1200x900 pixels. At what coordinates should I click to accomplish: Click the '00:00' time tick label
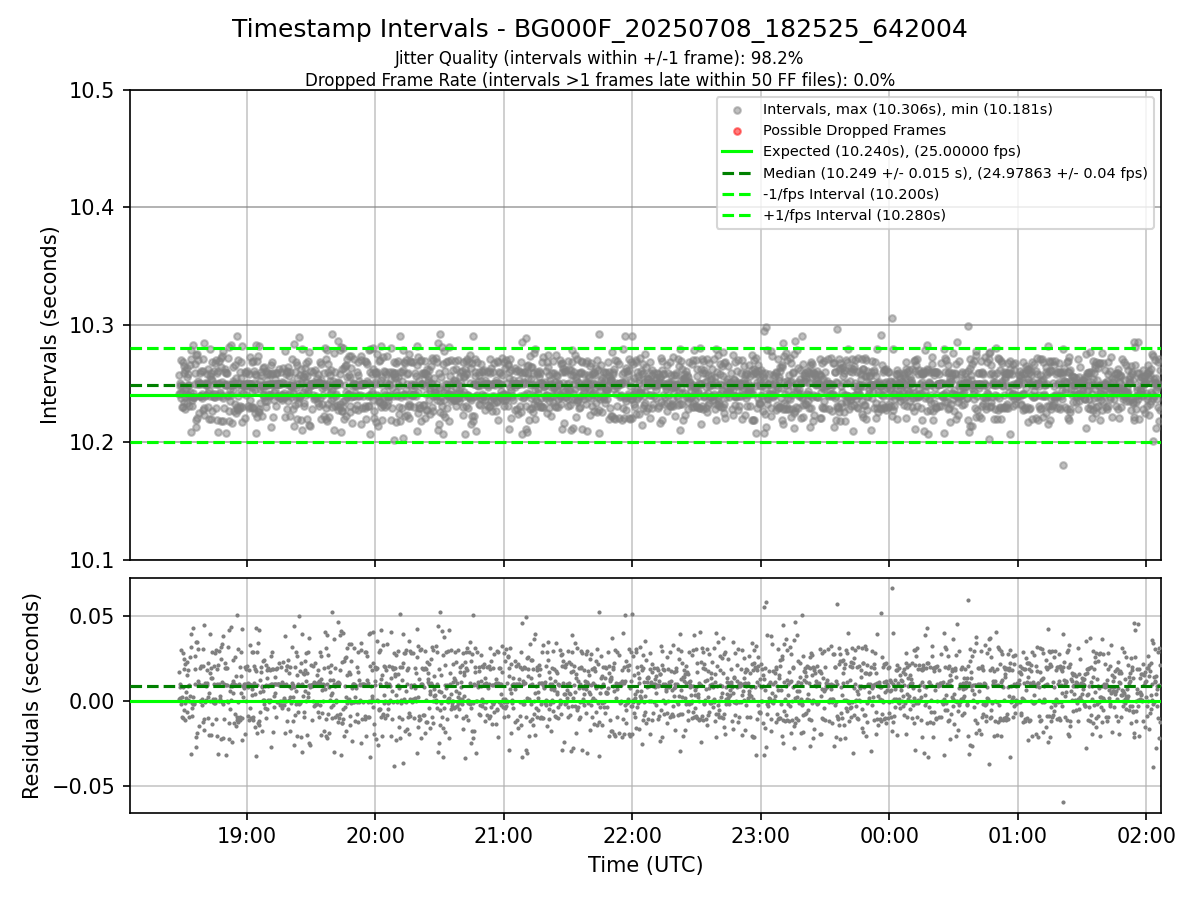pyautogui.click(x=889, y=835)
